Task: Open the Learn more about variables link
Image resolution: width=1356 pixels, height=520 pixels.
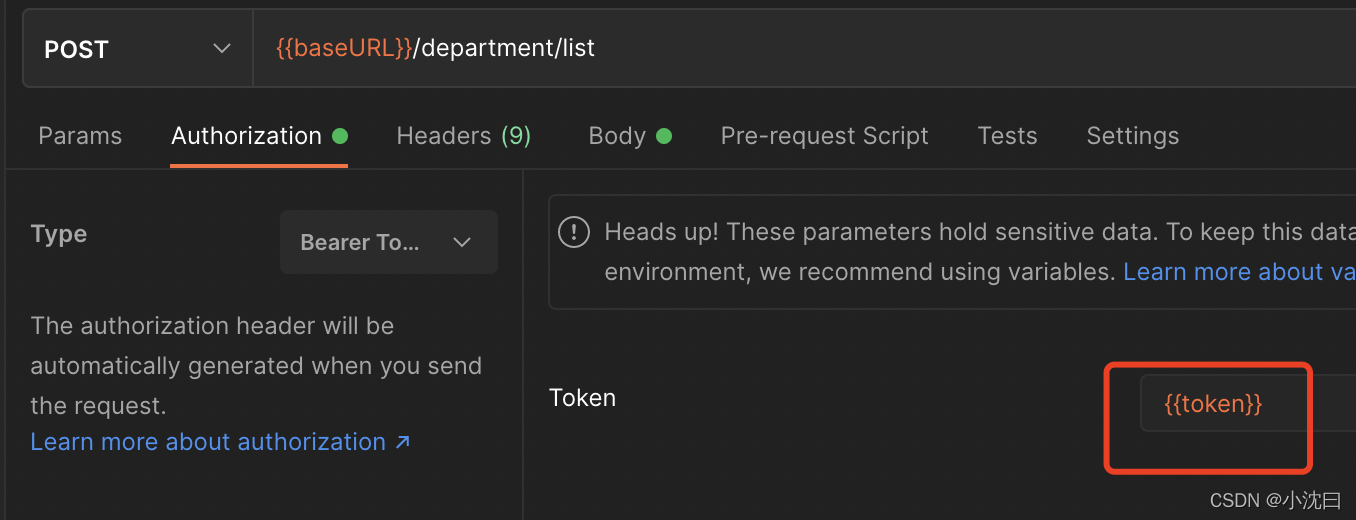Action: click(x=1239, y=272)
